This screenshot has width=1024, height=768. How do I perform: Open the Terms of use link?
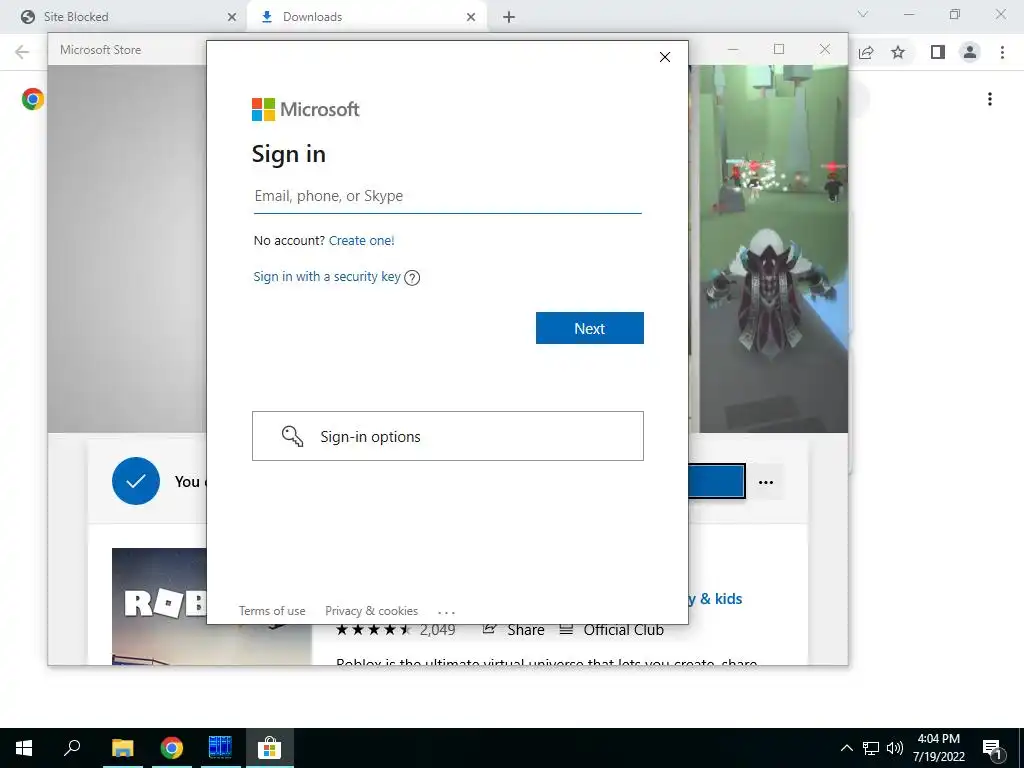pos(272,611)
